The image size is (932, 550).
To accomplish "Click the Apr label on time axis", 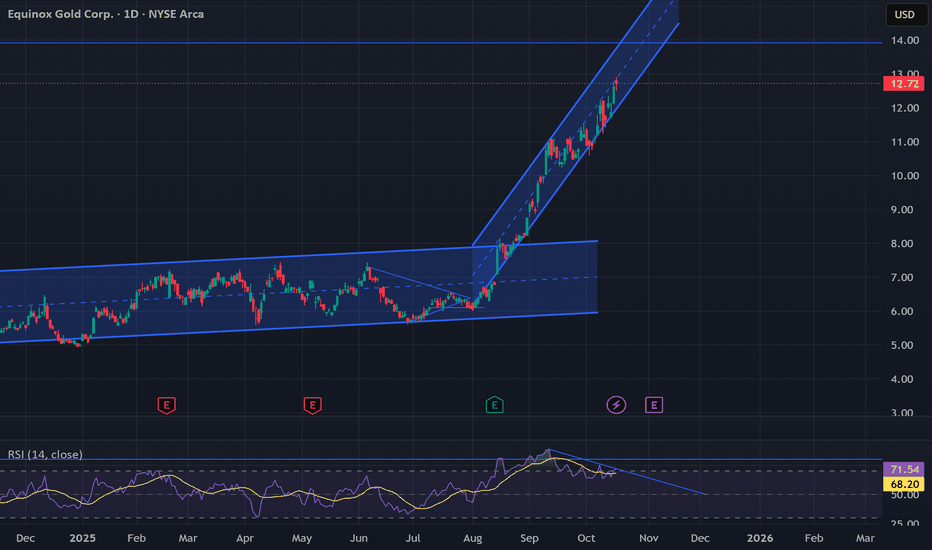I will (x=245, y=538).
